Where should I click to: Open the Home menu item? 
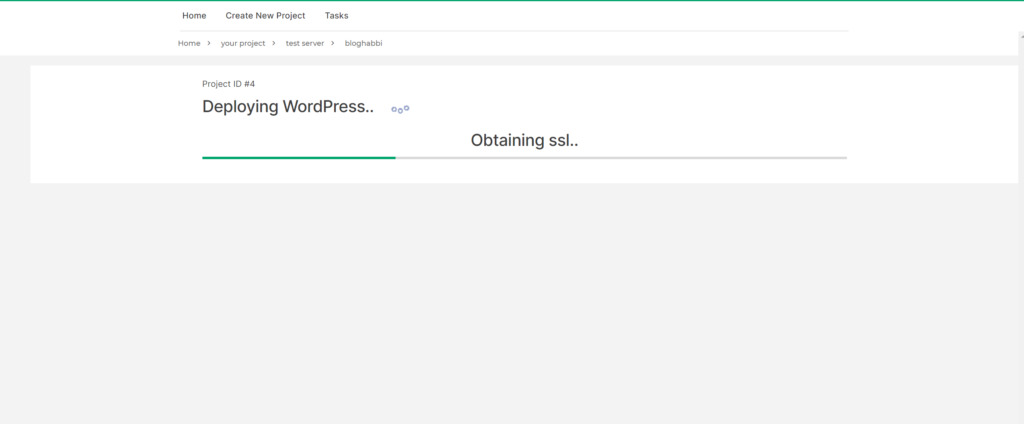pyautogui.click(x=194, y=16)
